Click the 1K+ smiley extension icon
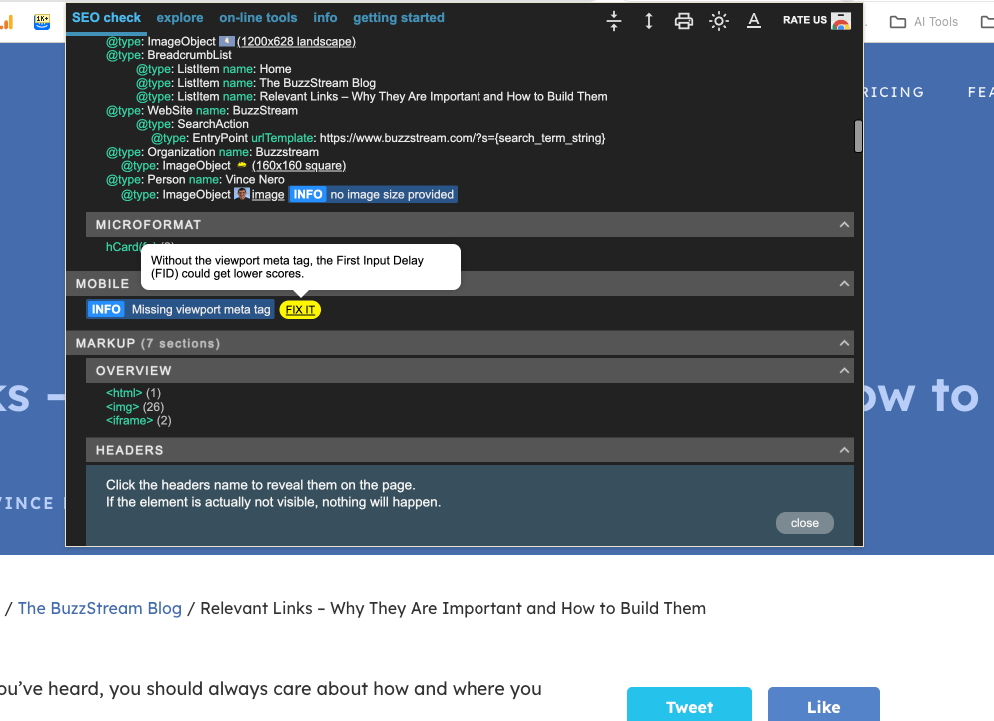 coord(40,21)
